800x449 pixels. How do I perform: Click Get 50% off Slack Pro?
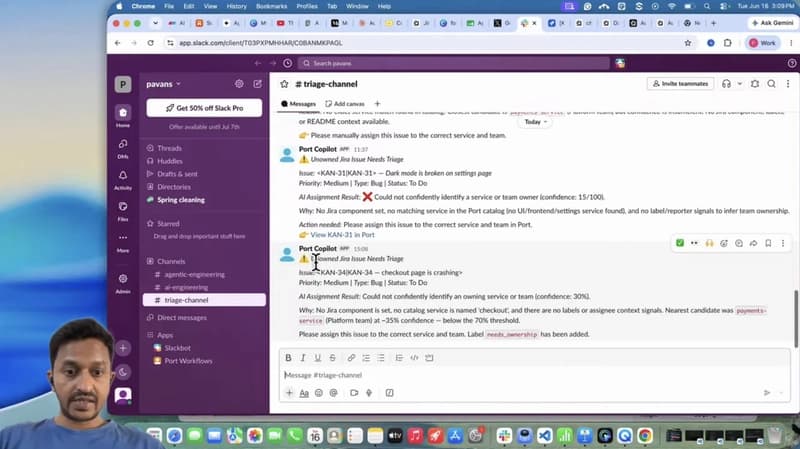(204, 108)
